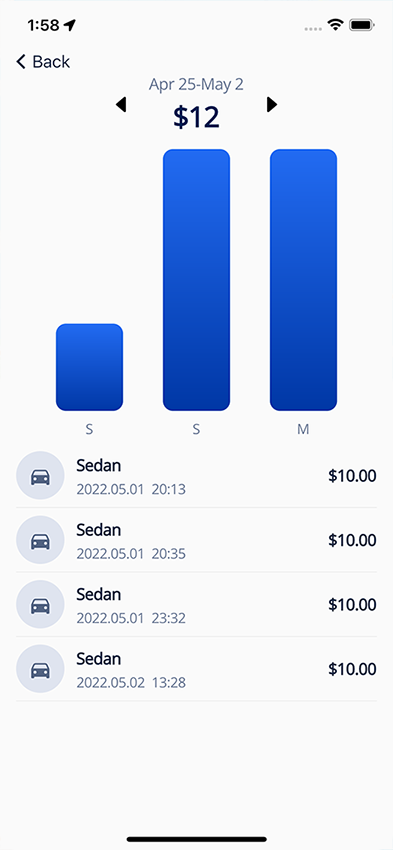
Task: Tap the battery status icon
Action: (362, 25)
